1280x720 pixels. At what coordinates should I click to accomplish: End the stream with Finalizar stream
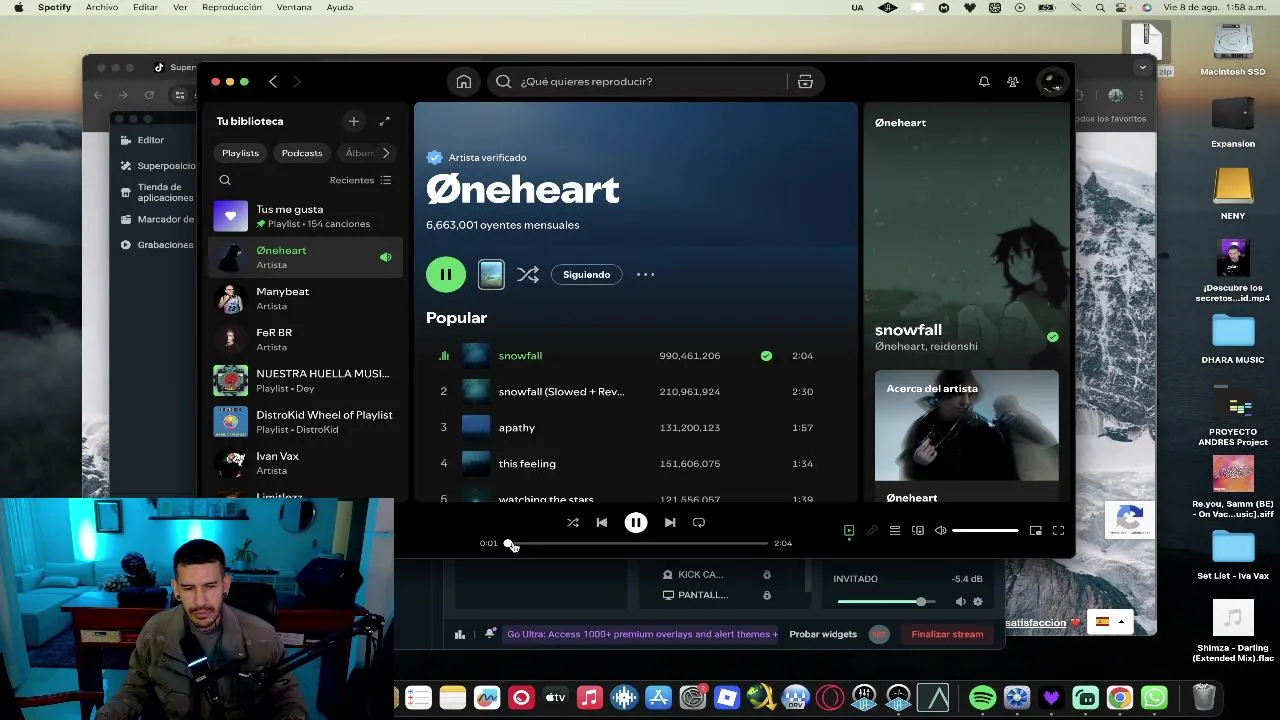coord(947,634)
